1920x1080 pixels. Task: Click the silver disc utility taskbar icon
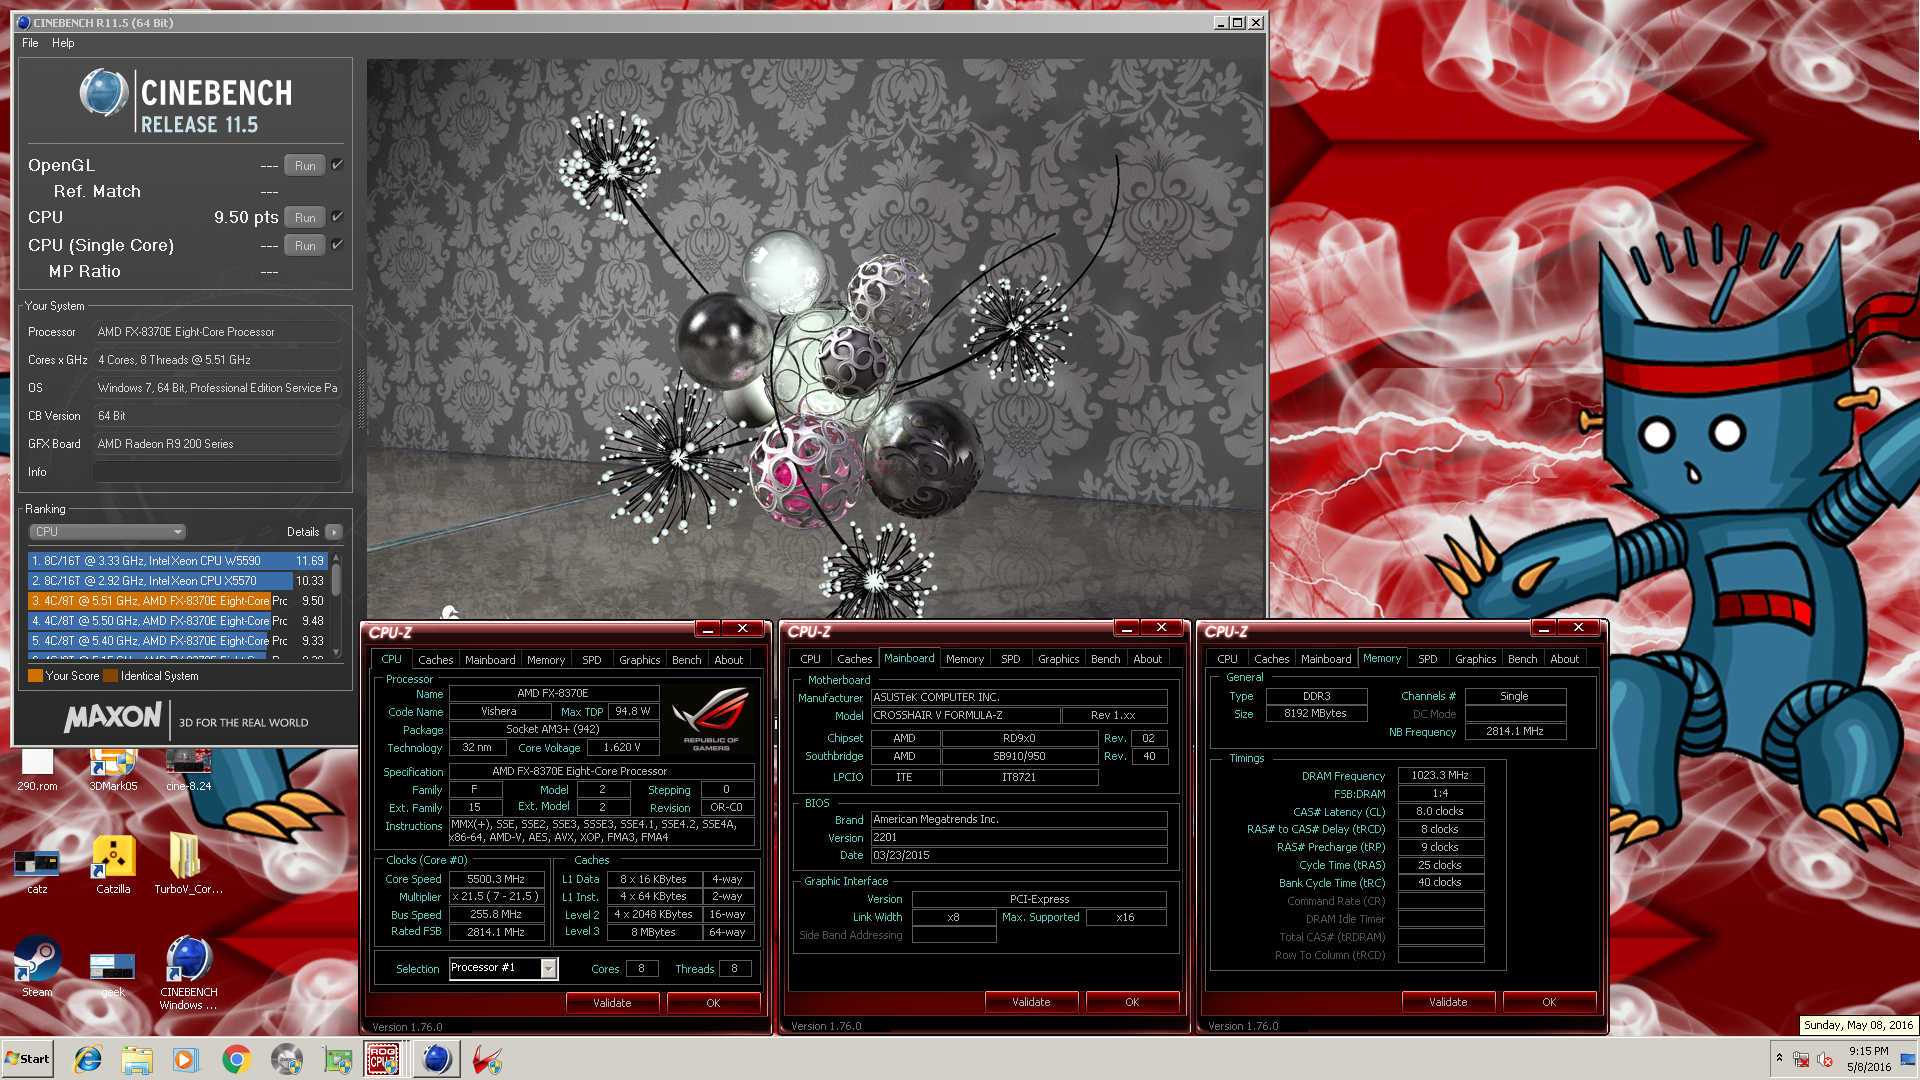[286, 1059]
